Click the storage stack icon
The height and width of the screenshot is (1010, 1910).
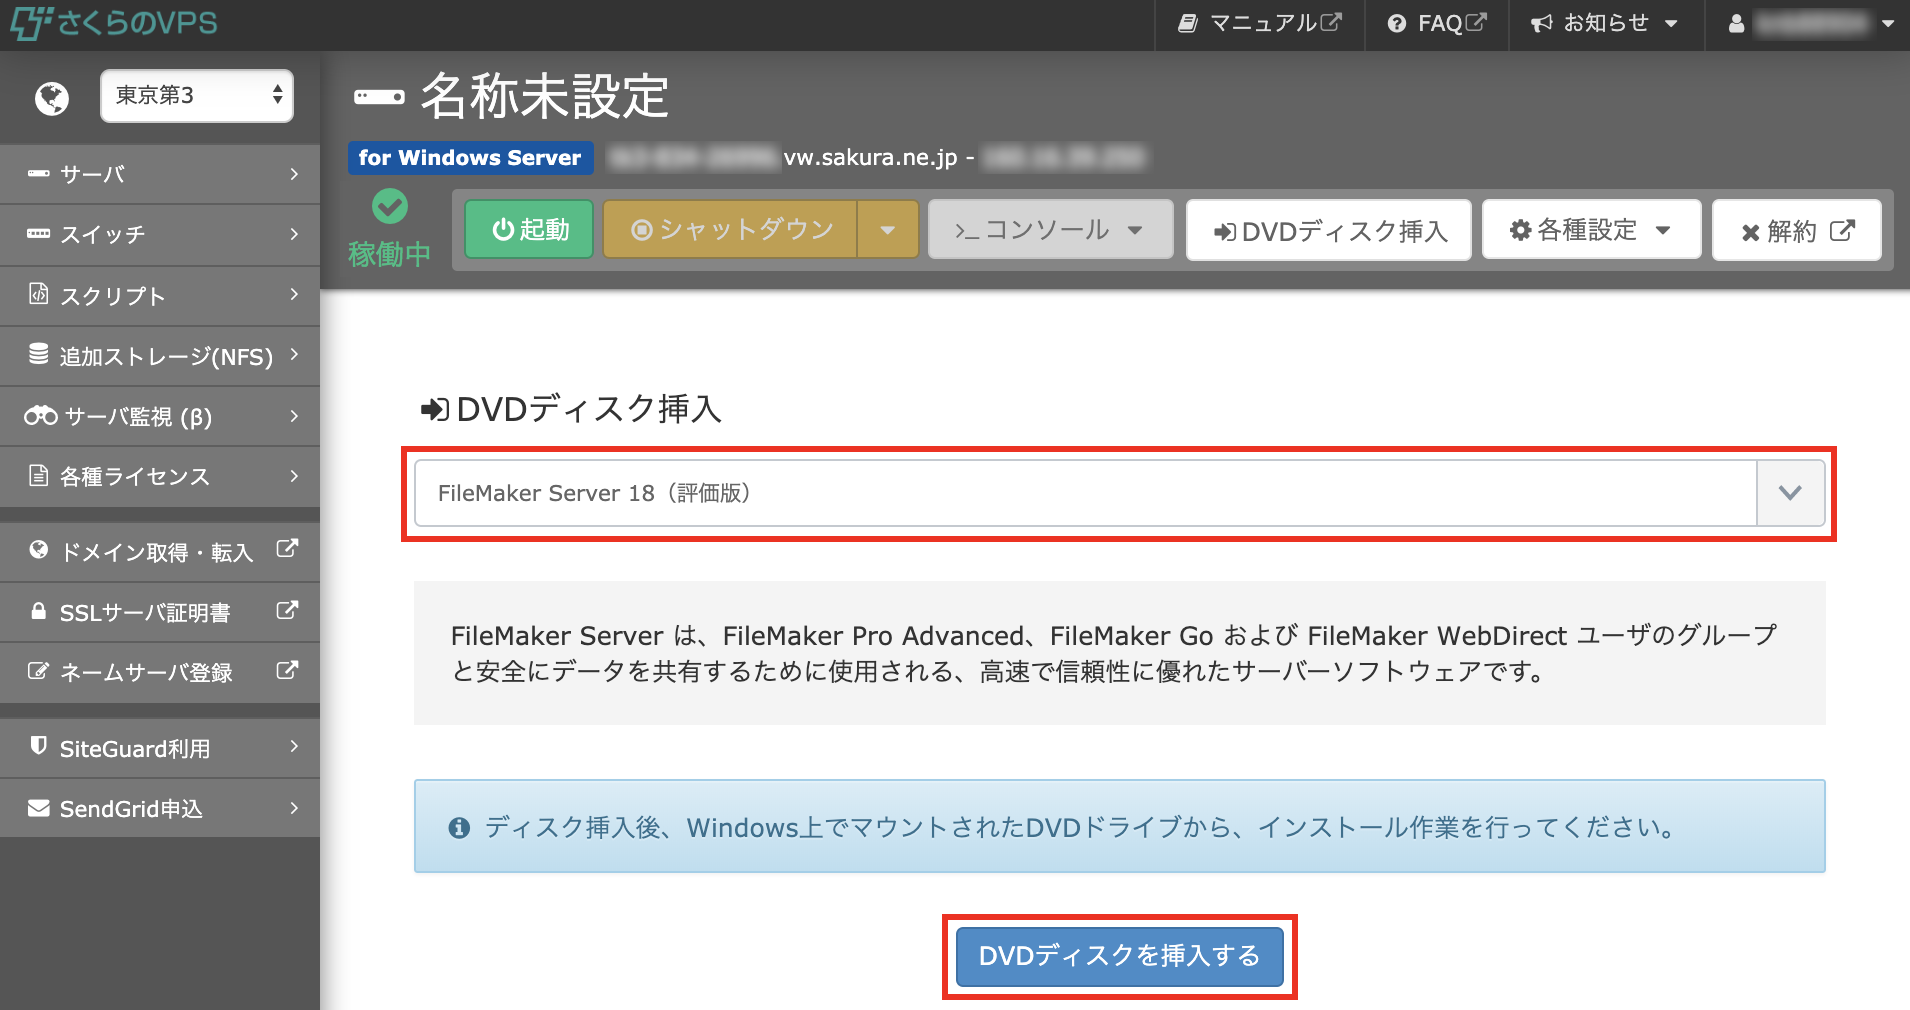[x=39, y=354]
